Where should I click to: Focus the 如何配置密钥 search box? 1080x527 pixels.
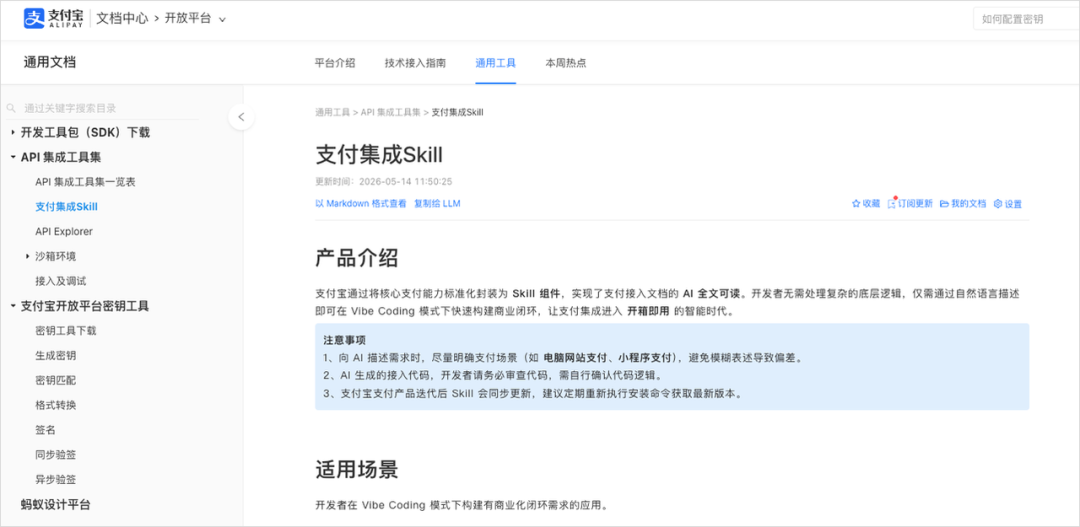(x=1026, y=19)
